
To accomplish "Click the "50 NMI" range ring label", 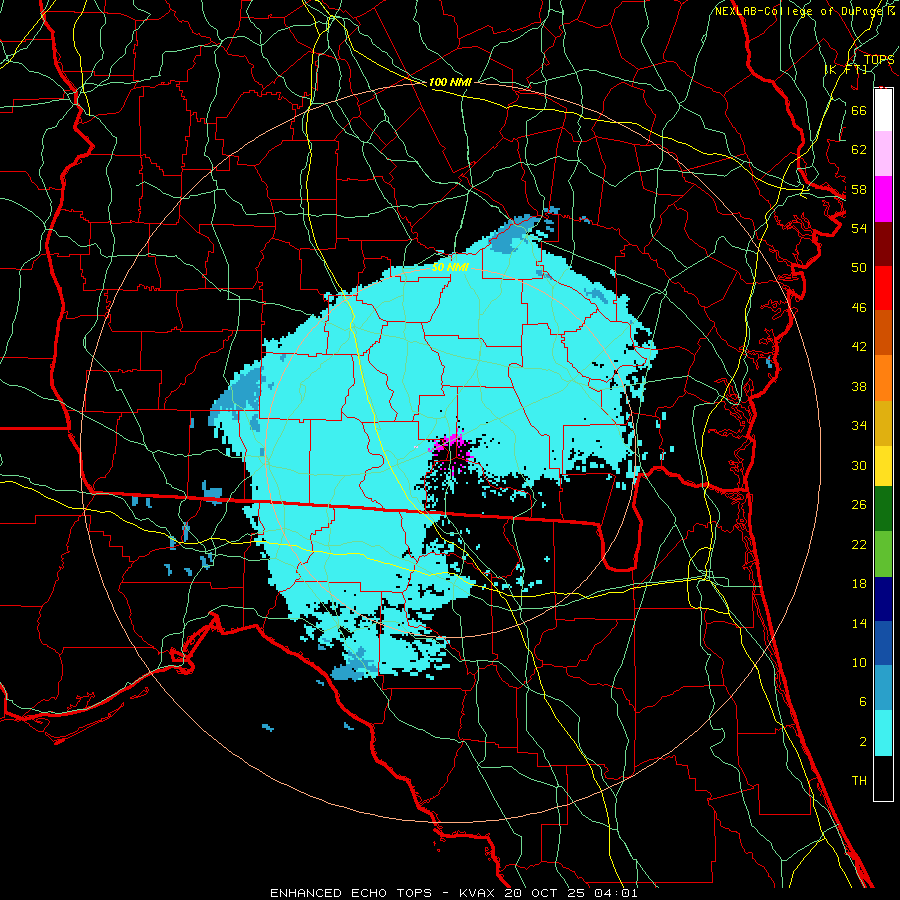I will (450, 267).
